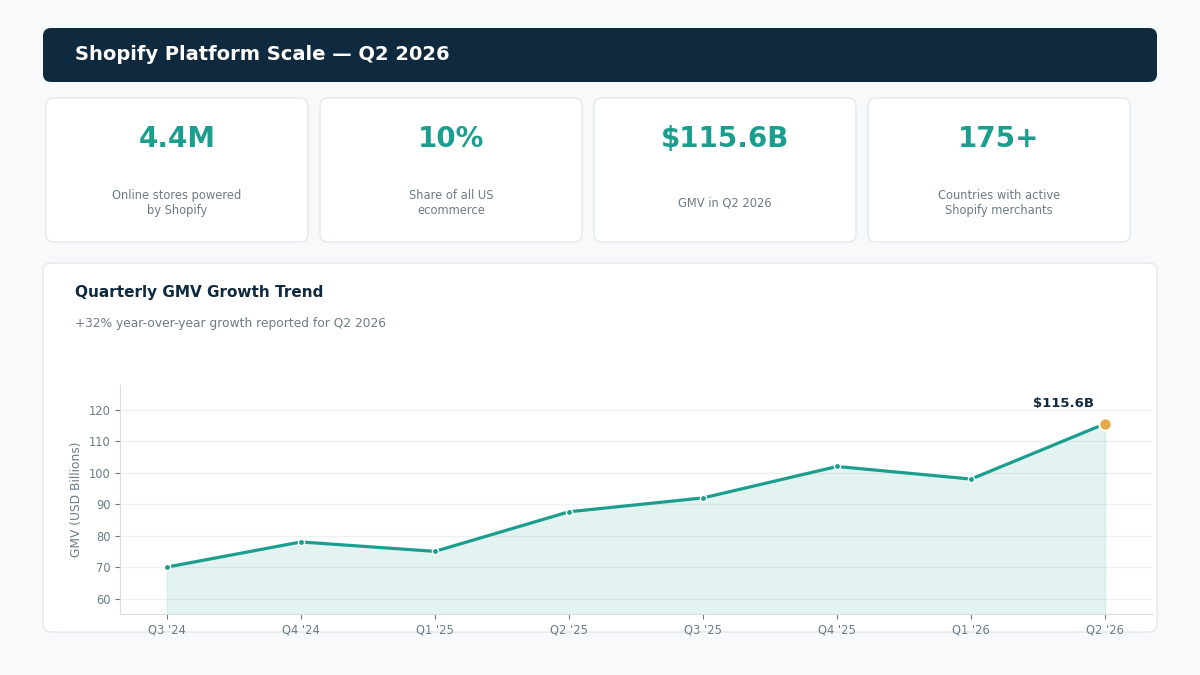Click the 120 y-axis tick label
This screenshot has width=1200, height=675.
tap(99, 410)
